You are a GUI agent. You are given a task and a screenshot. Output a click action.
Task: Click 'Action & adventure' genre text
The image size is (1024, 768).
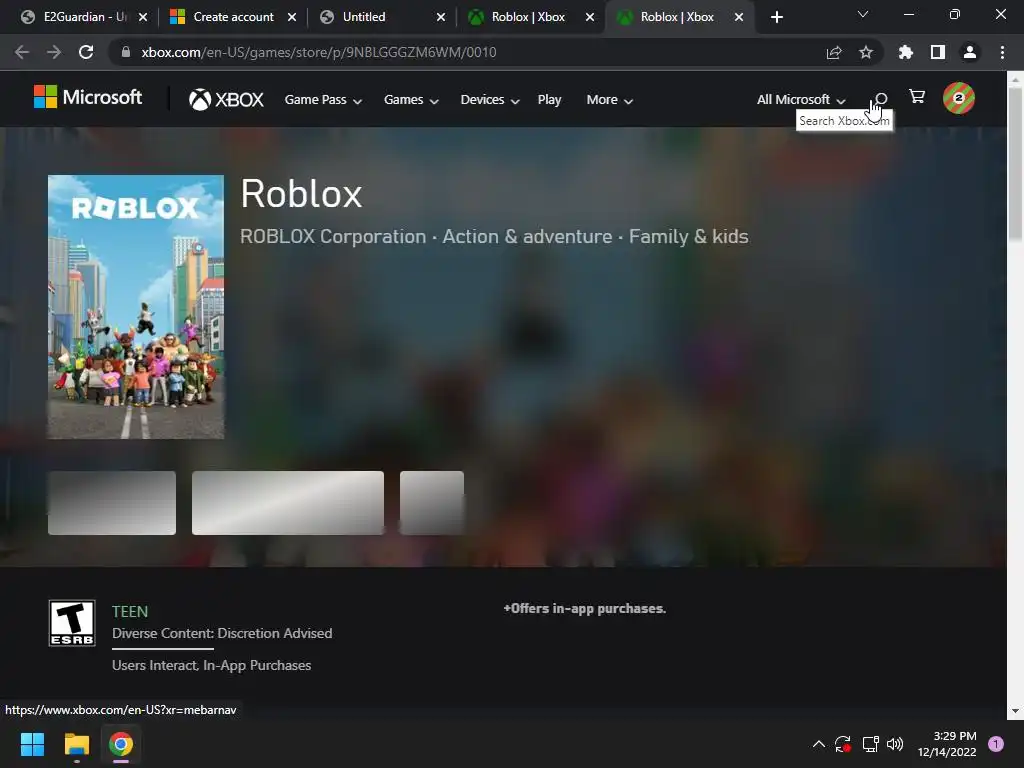[528, 236]
